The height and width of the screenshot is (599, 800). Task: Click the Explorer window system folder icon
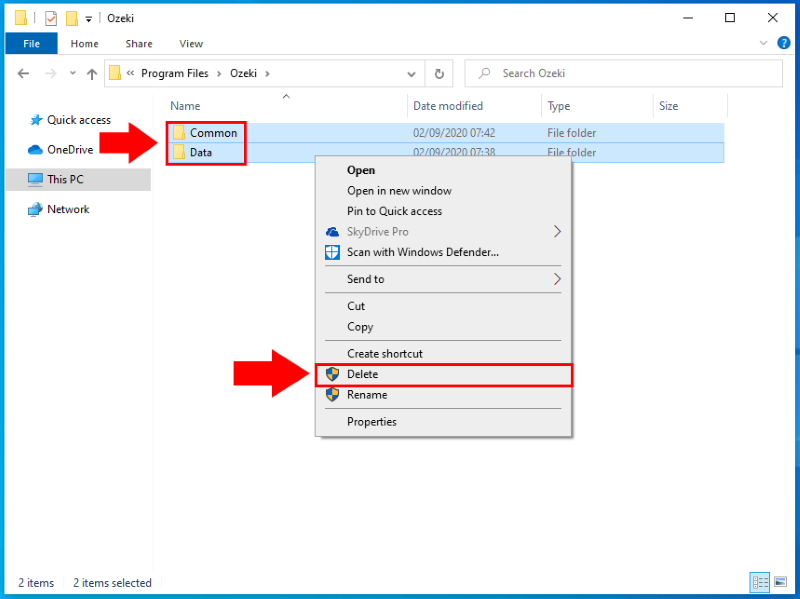pos(20,18)
